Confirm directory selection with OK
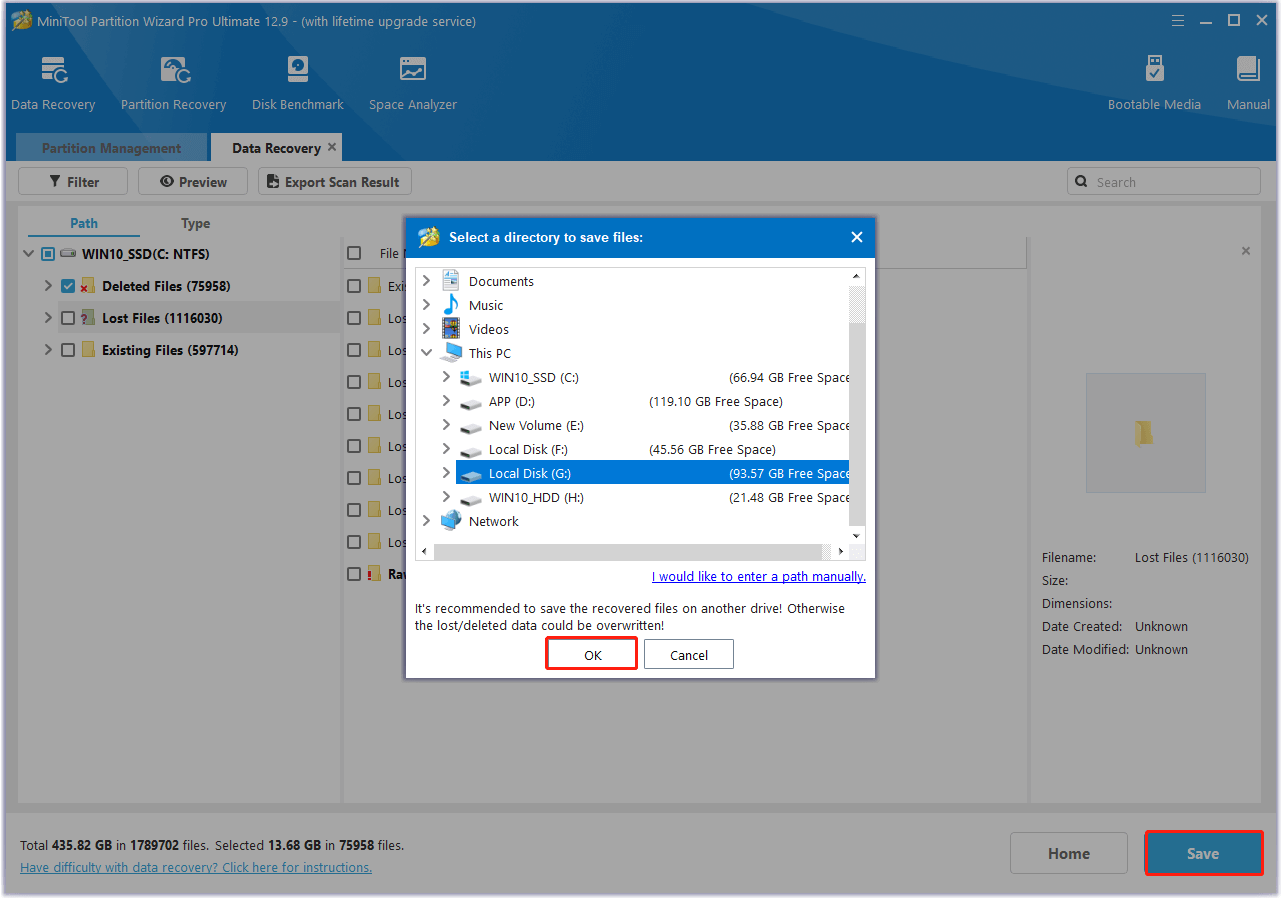 pyautogui.click(x=591, y=653)
